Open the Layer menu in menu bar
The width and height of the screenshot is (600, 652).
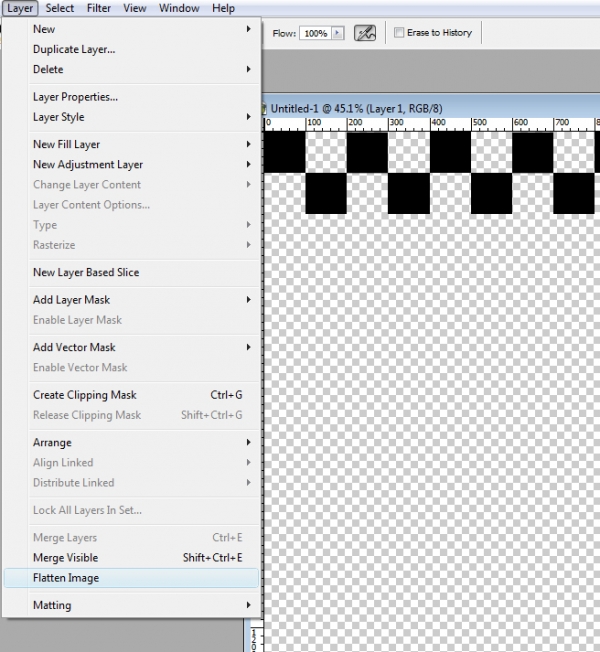coord(20,8)
